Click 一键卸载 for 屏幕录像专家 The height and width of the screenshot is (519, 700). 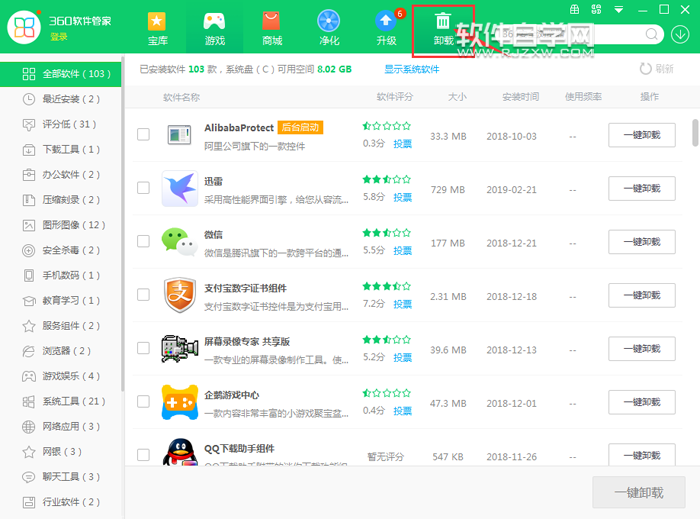642,349
